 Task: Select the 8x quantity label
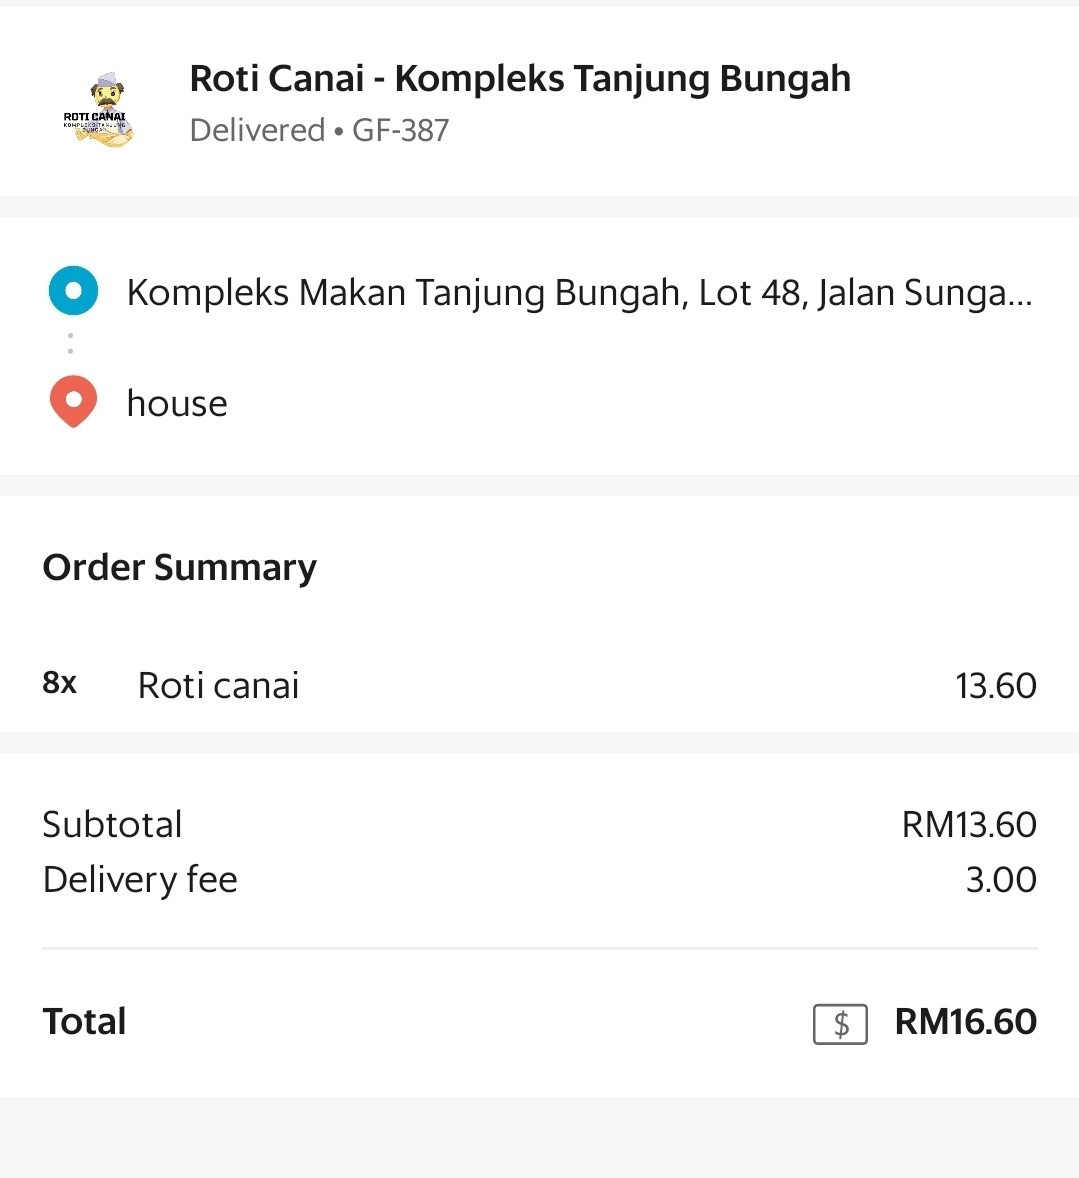coord(59,683)
